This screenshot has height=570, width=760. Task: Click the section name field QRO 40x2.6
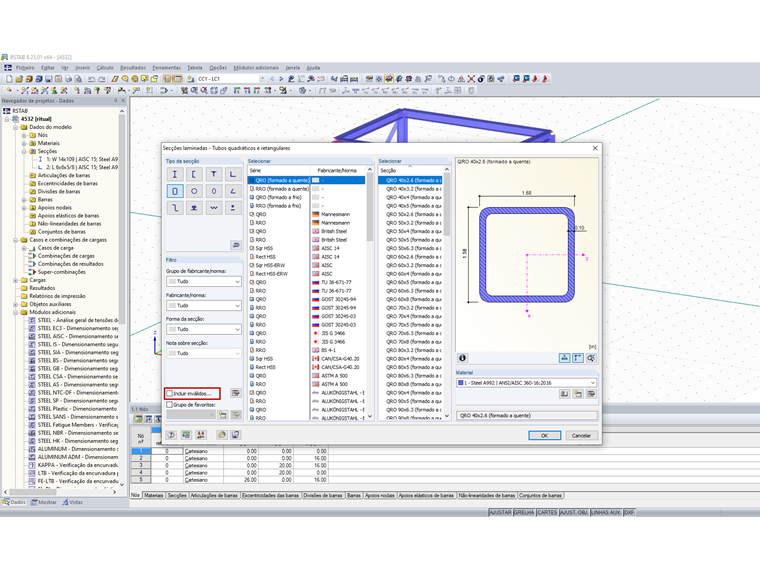(526, 415)
